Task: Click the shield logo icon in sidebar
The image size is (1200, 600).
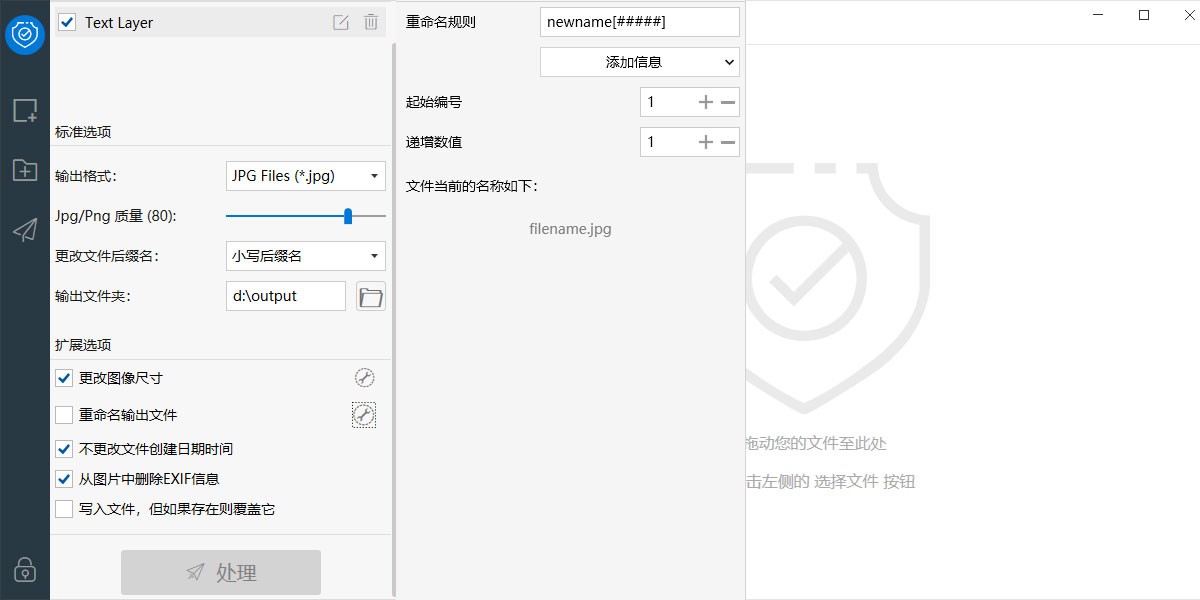Action: (24, 35)
